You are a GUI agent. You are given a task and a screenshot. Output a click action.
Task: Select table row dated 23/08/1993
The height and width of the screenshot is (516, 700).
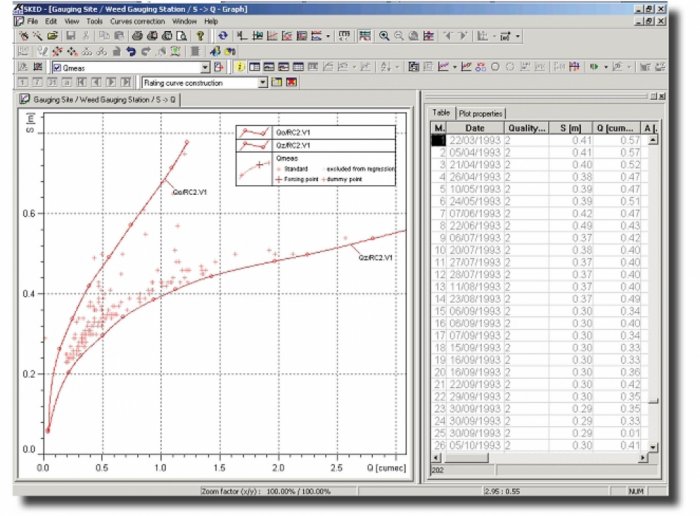click(x=540, y=299)
